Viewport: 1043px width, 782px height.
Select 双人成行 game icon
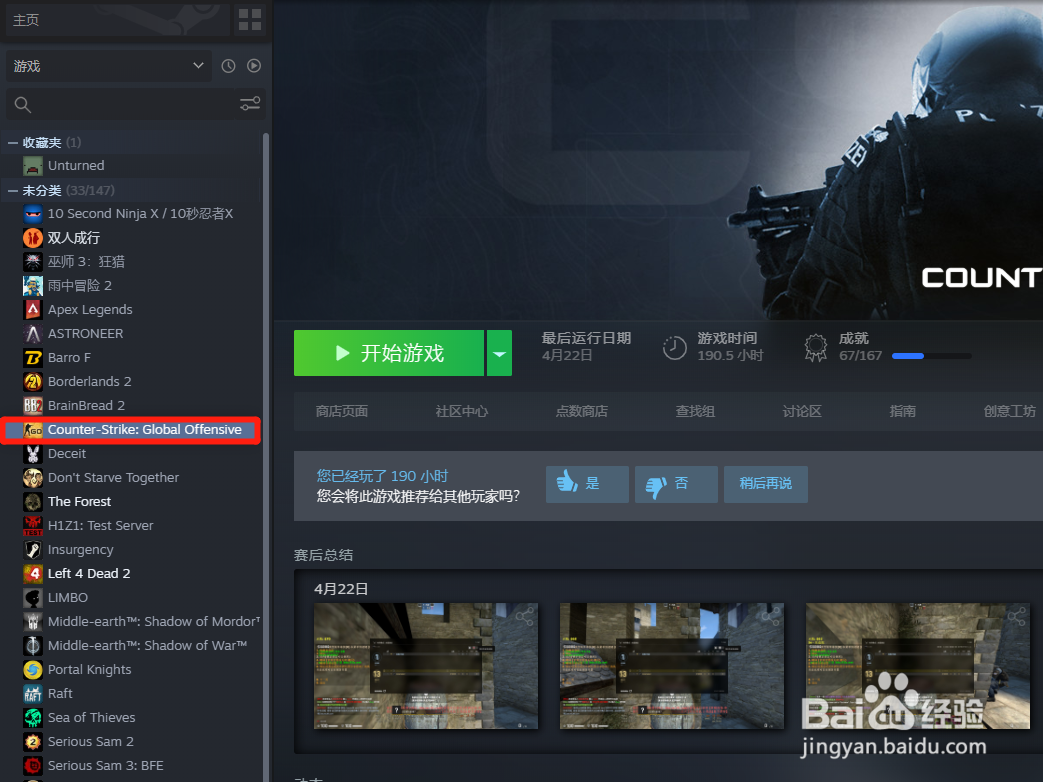33,238
